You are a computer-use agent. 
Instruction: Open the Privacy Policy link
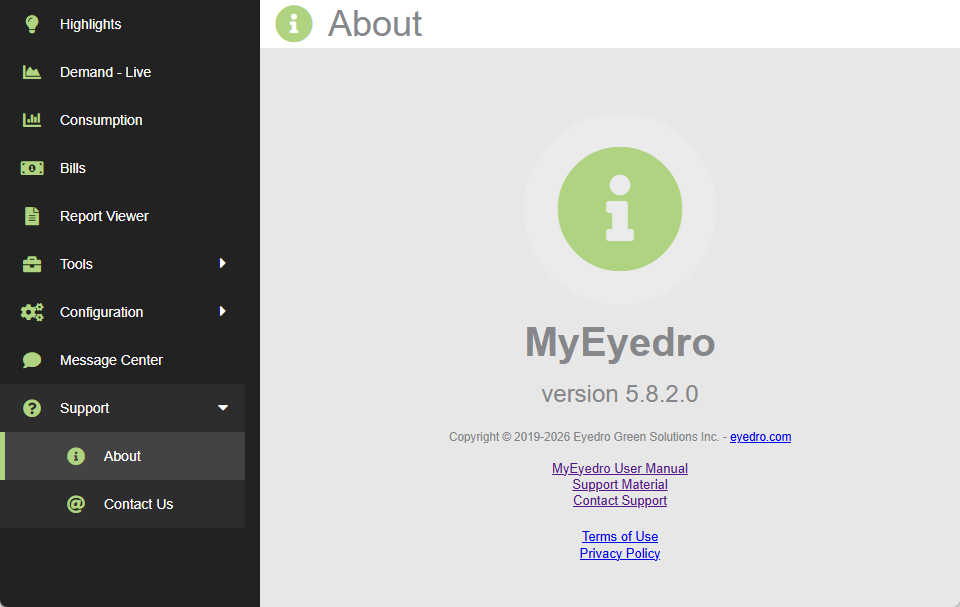[x=620, y=553]
